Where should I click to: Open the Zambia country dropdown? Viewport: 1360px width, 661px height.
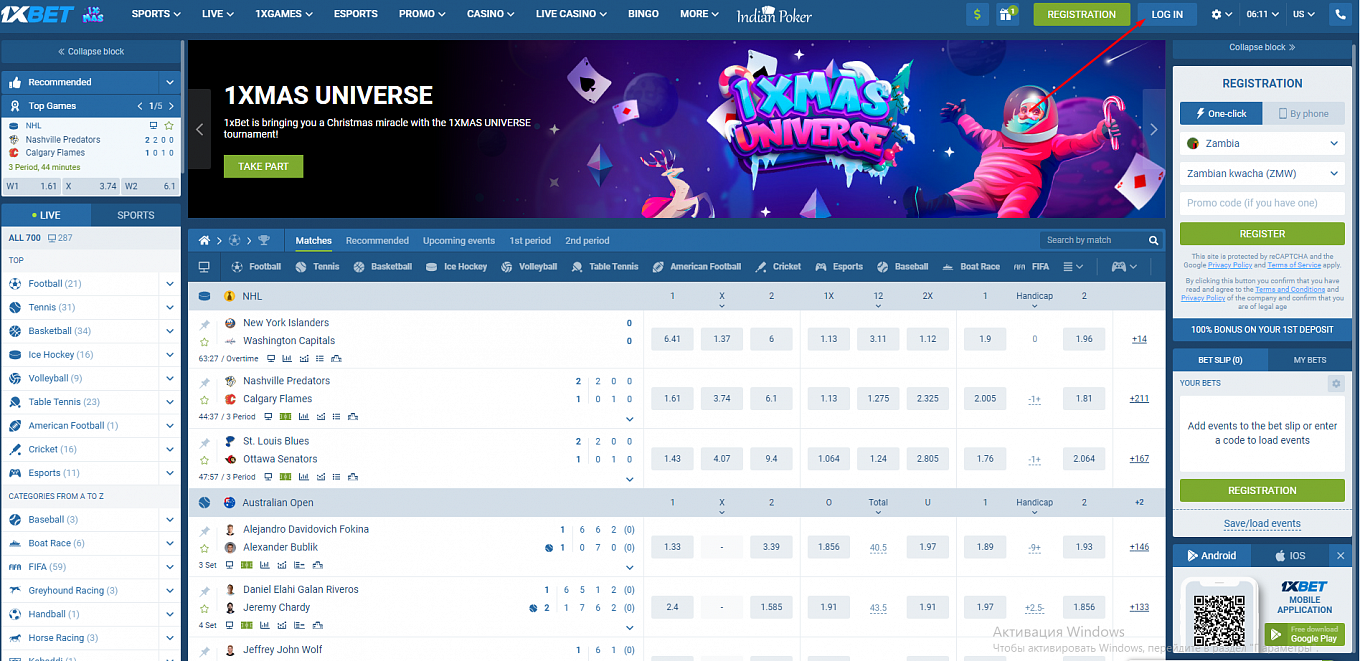click(1262, 144)
